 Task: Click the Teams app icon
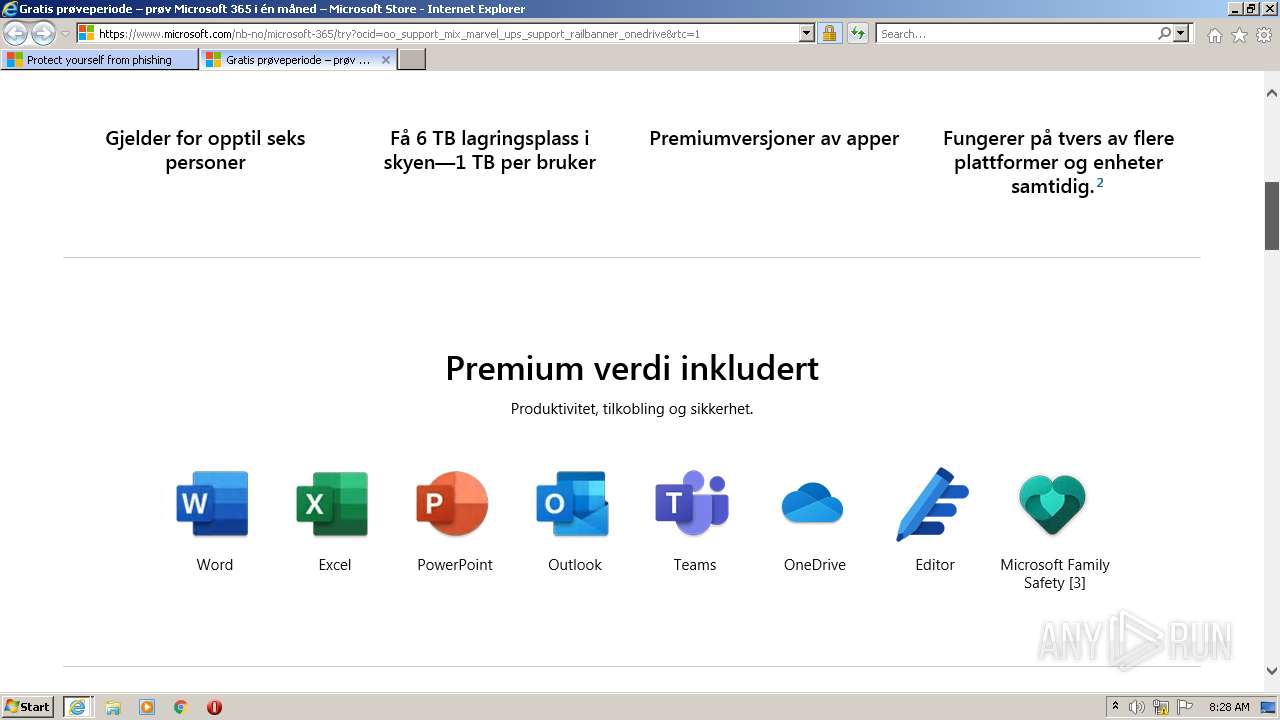(x=694, y=504)
